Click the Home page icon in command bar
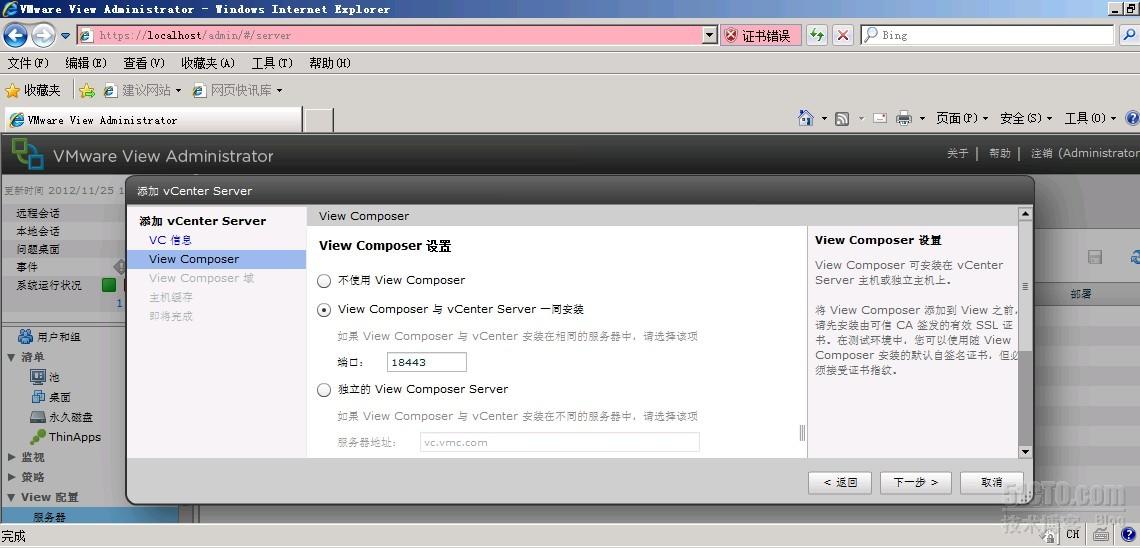Image resolution: width=1140 pixels, height=548 pixels. point(806,118)
